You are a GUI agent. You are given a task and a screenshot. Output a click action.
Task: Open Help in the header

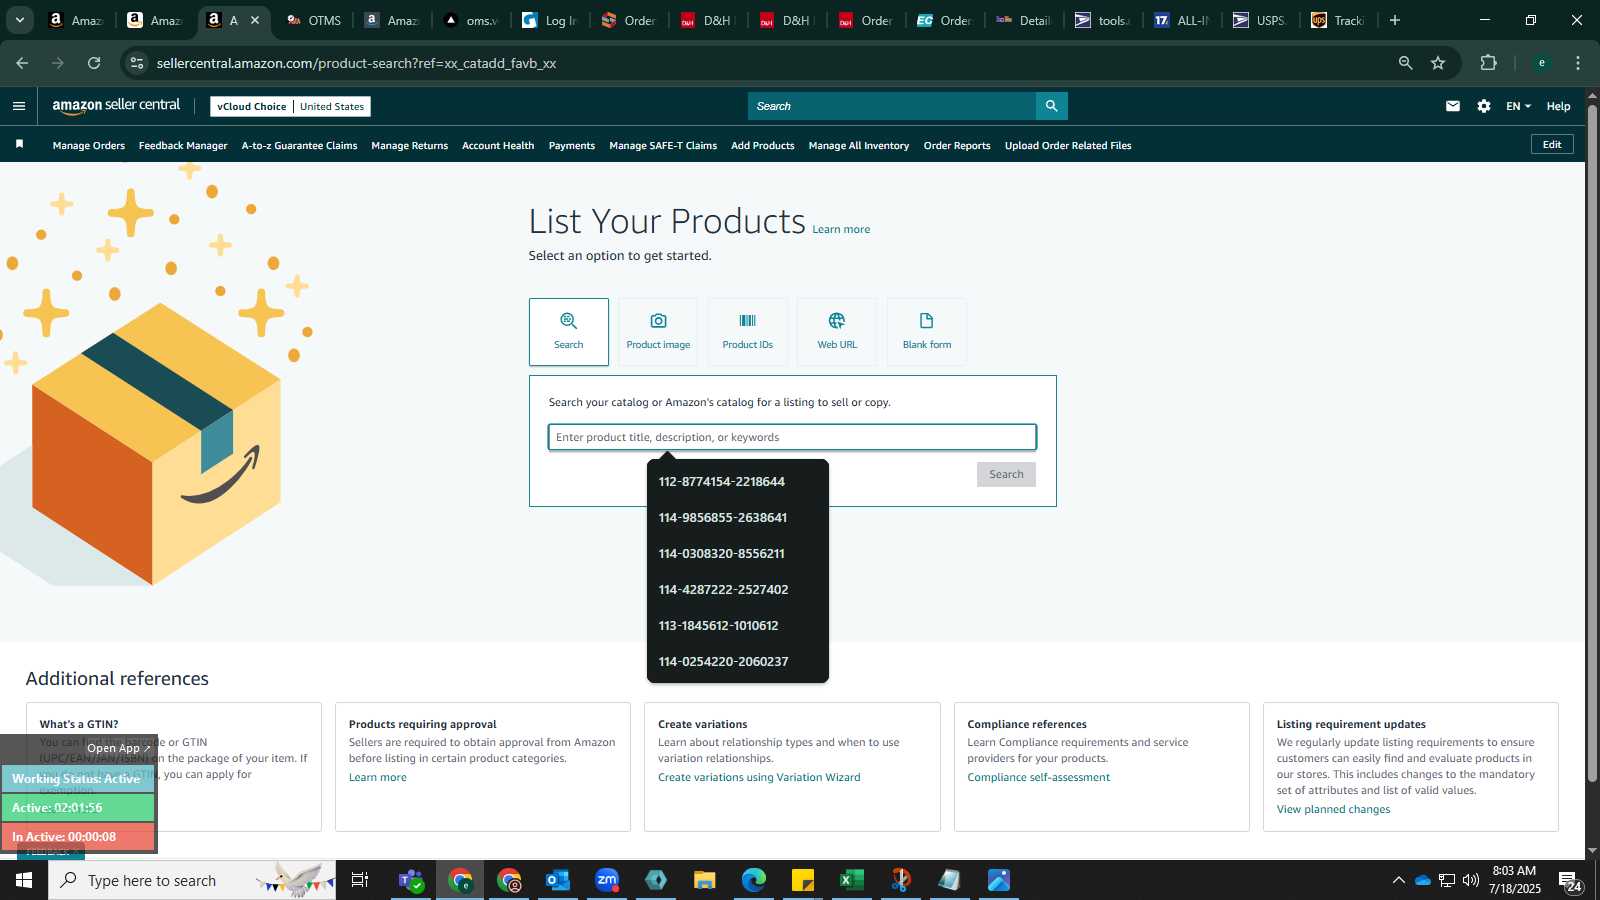pyautogui.click(x=1558, y=106)
